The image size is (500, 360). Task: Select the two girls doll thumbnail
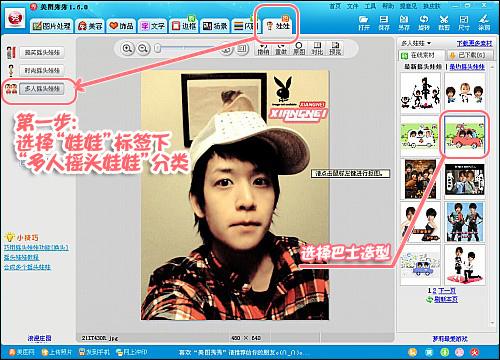coord(421,222)
